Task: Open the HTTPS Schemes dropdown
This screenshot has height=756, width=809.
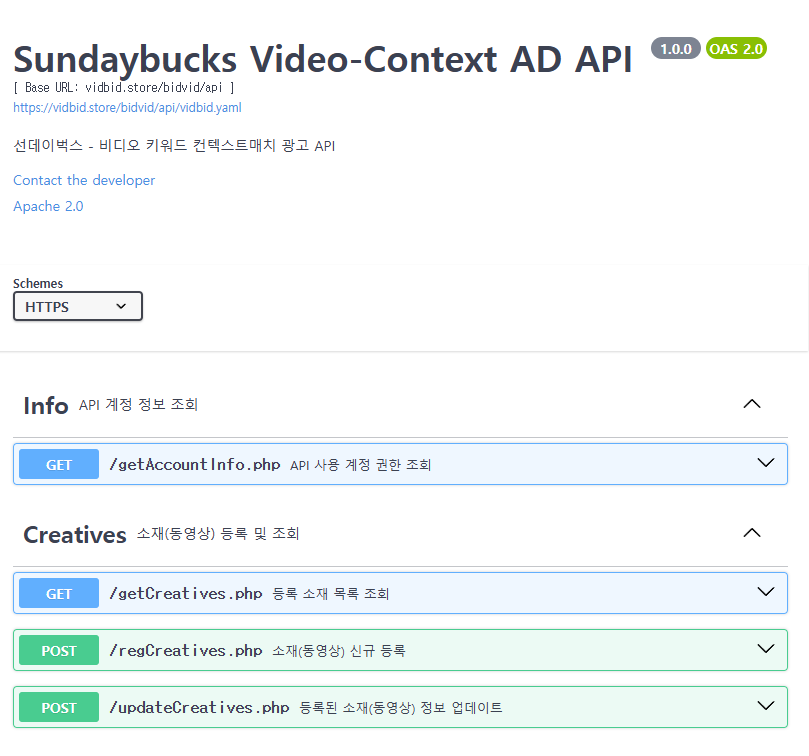Action: pos(78,306)
